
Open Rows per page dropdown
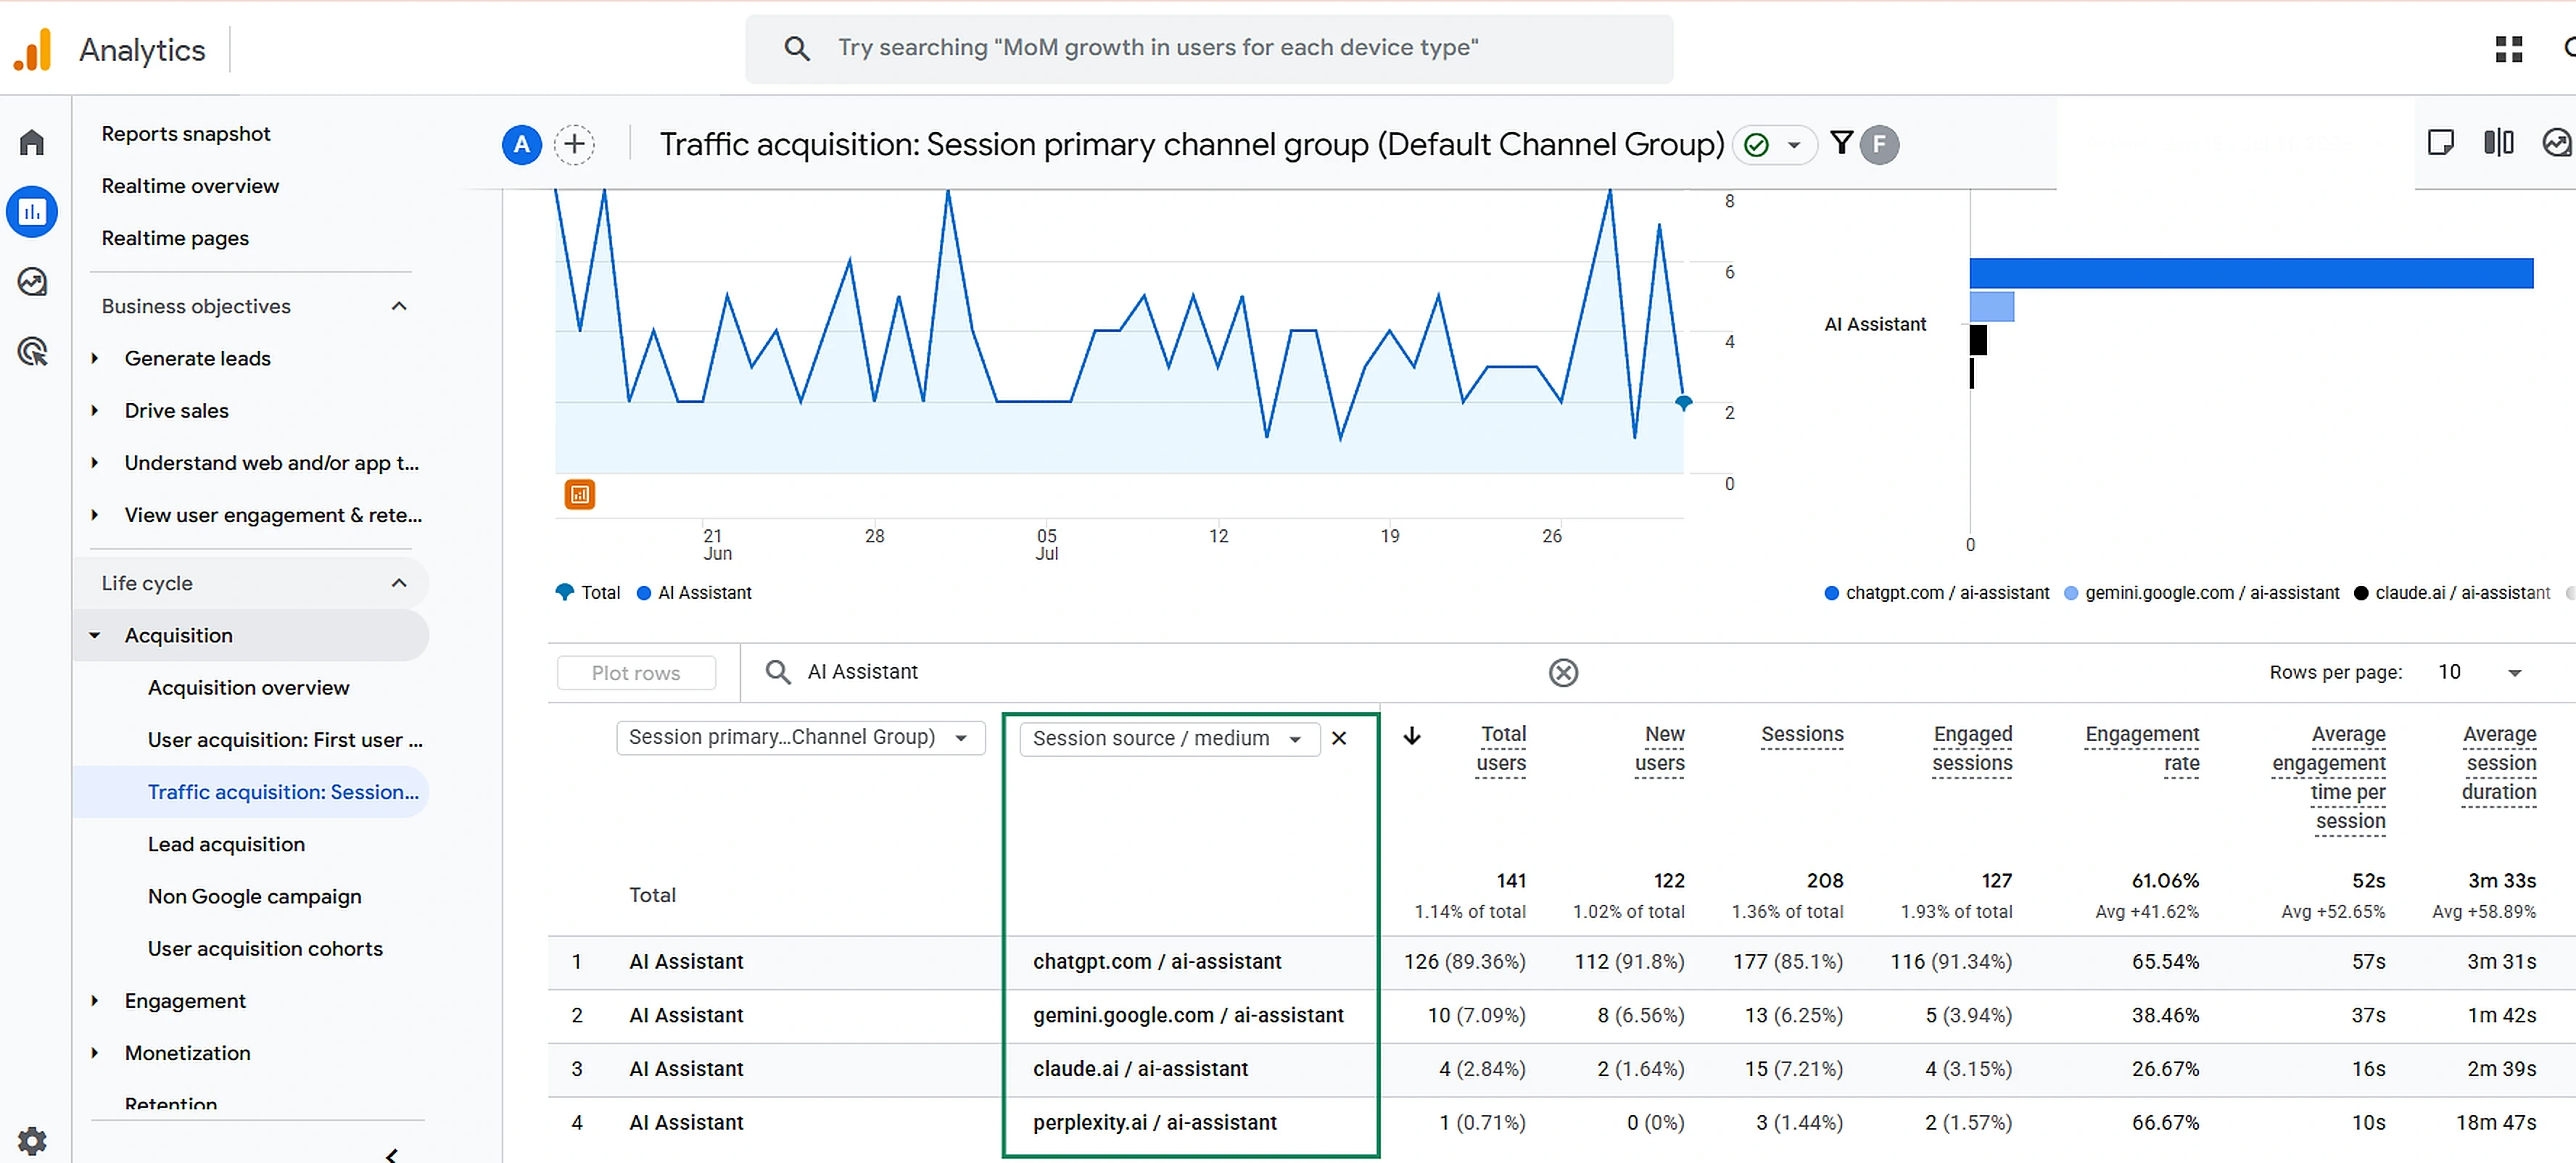click(x=2481, y=672)
